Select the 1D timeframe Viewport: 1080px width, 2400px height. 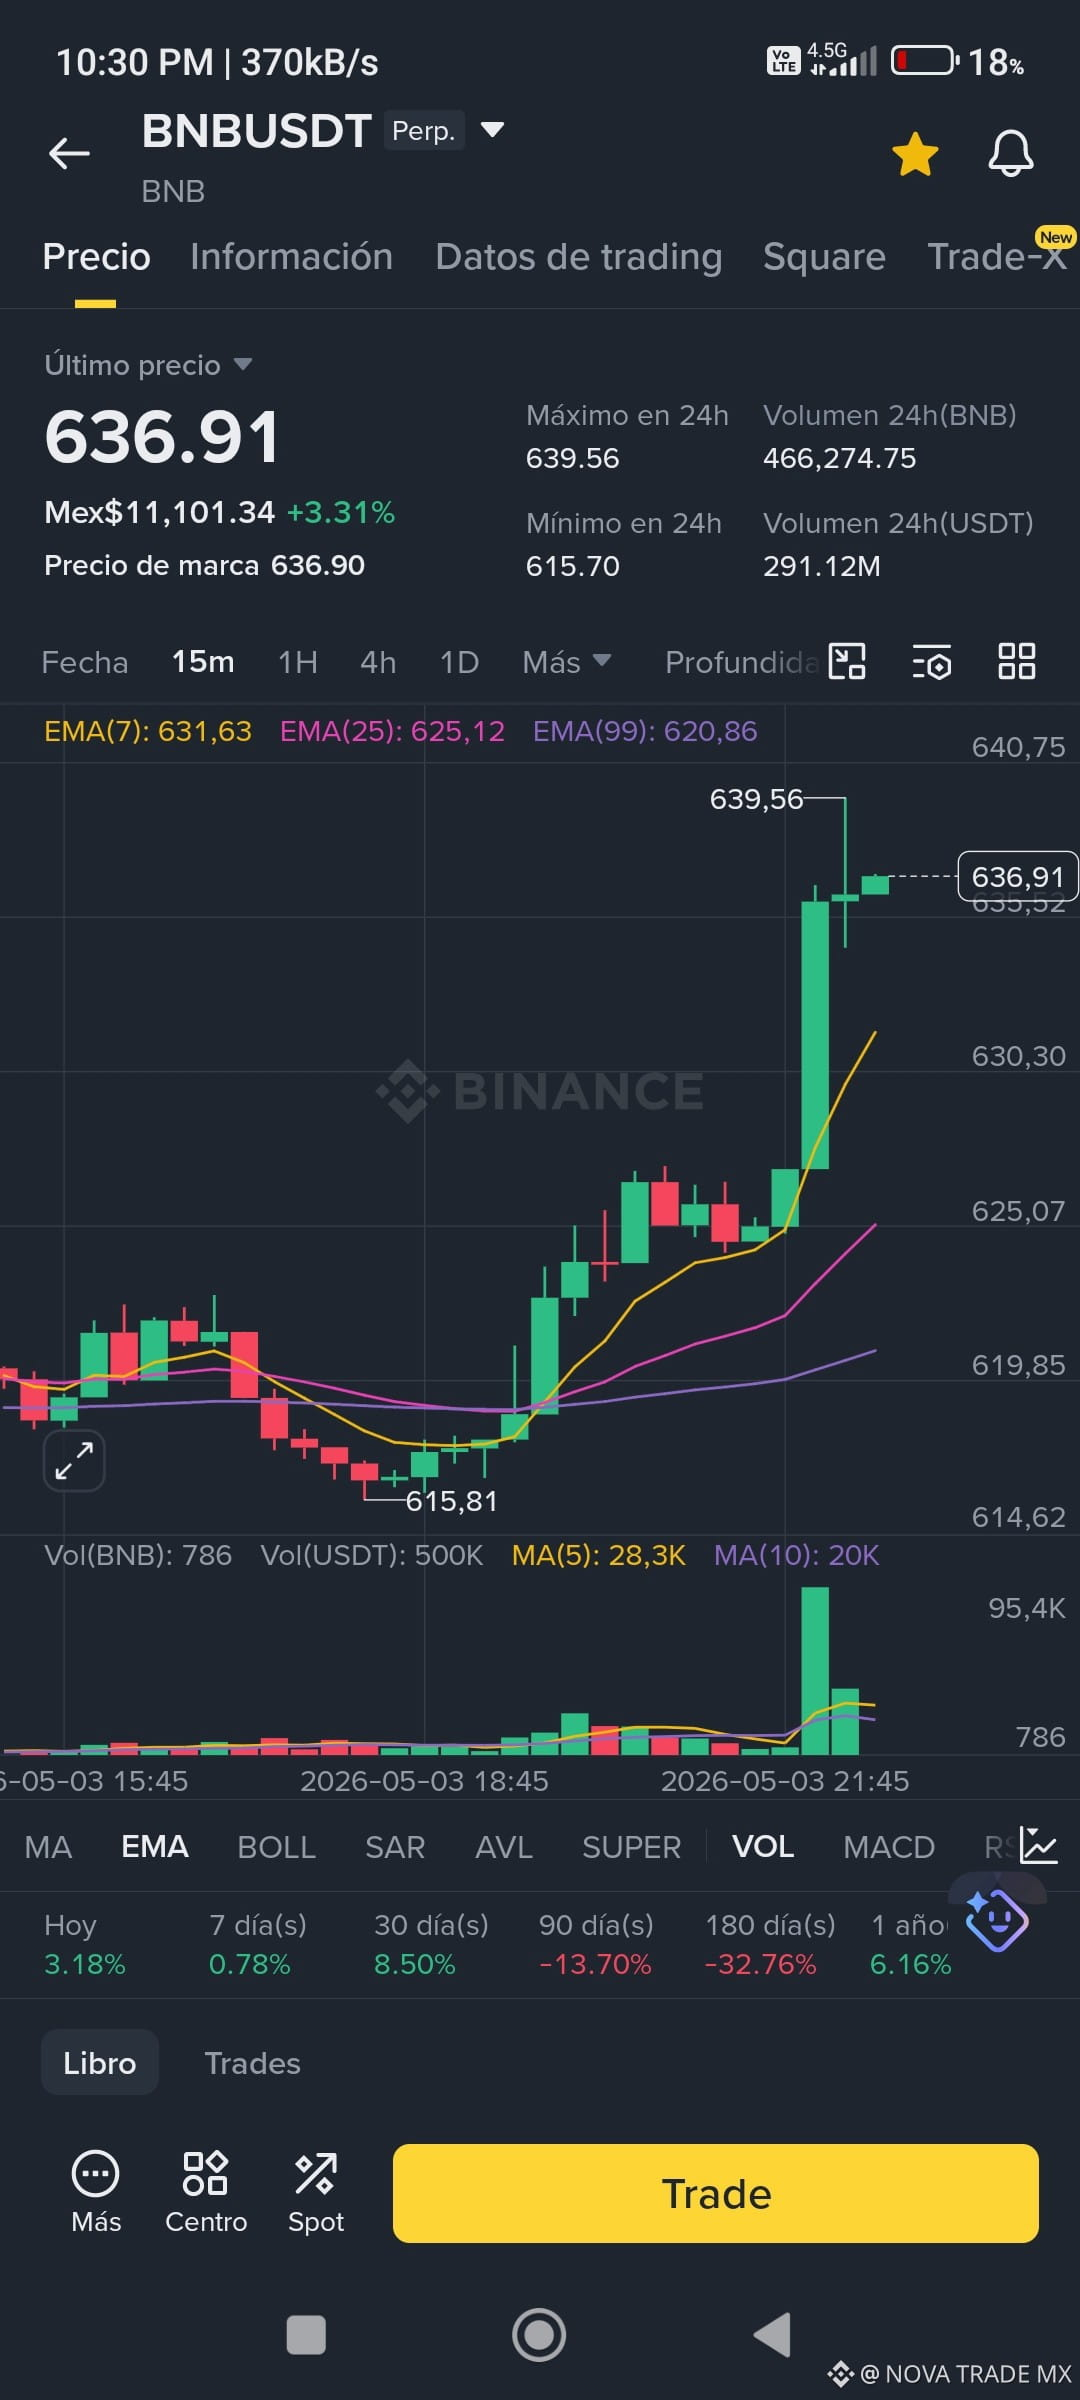[460, 662]
